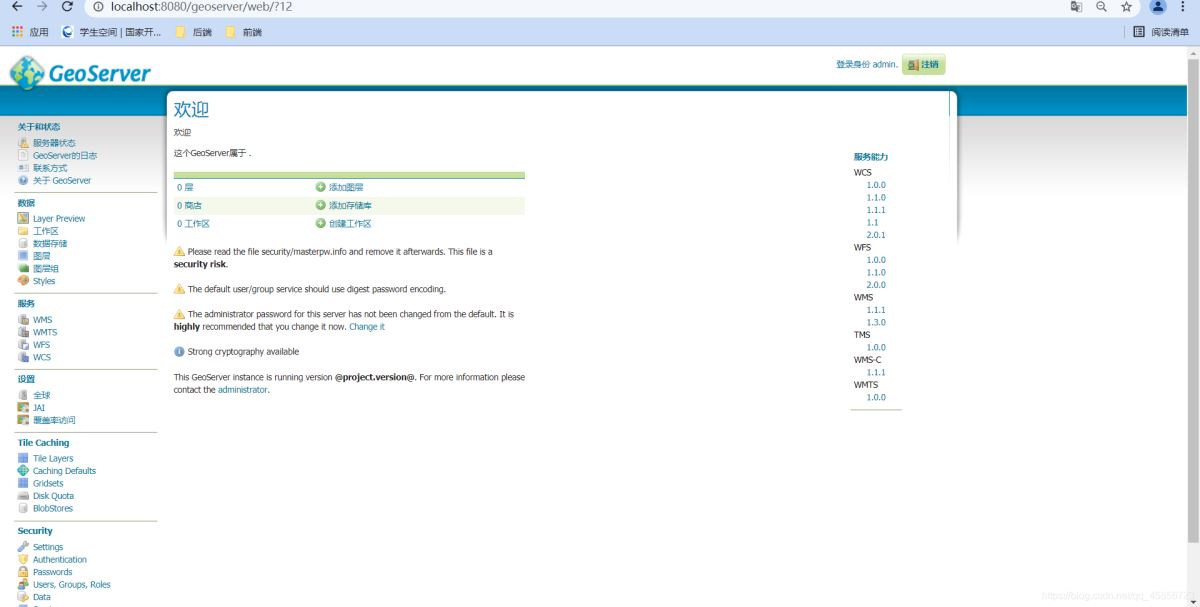Image resolution: width=1200 pixels, height=607 pixels.
Task: Click the global settings icon (全球)
Action: click(x=23, y=395)
